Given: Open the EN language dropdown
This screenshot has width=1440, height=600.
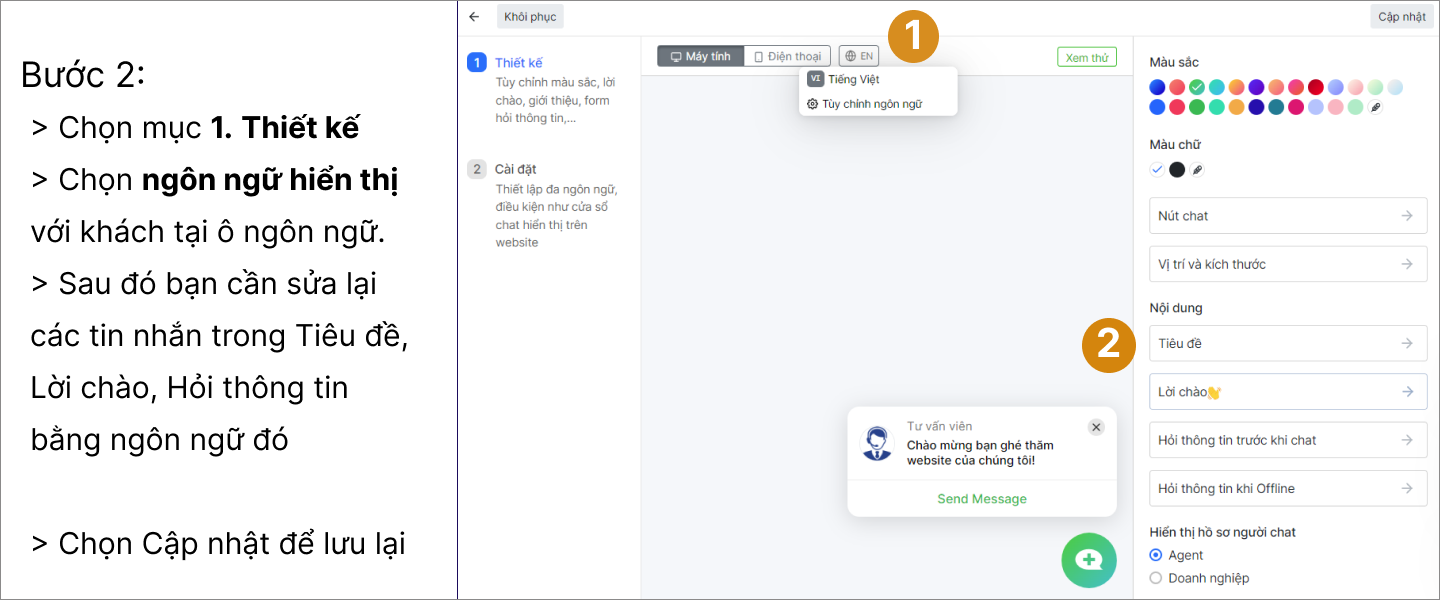Looking at the screenshot, I should 858,57.
